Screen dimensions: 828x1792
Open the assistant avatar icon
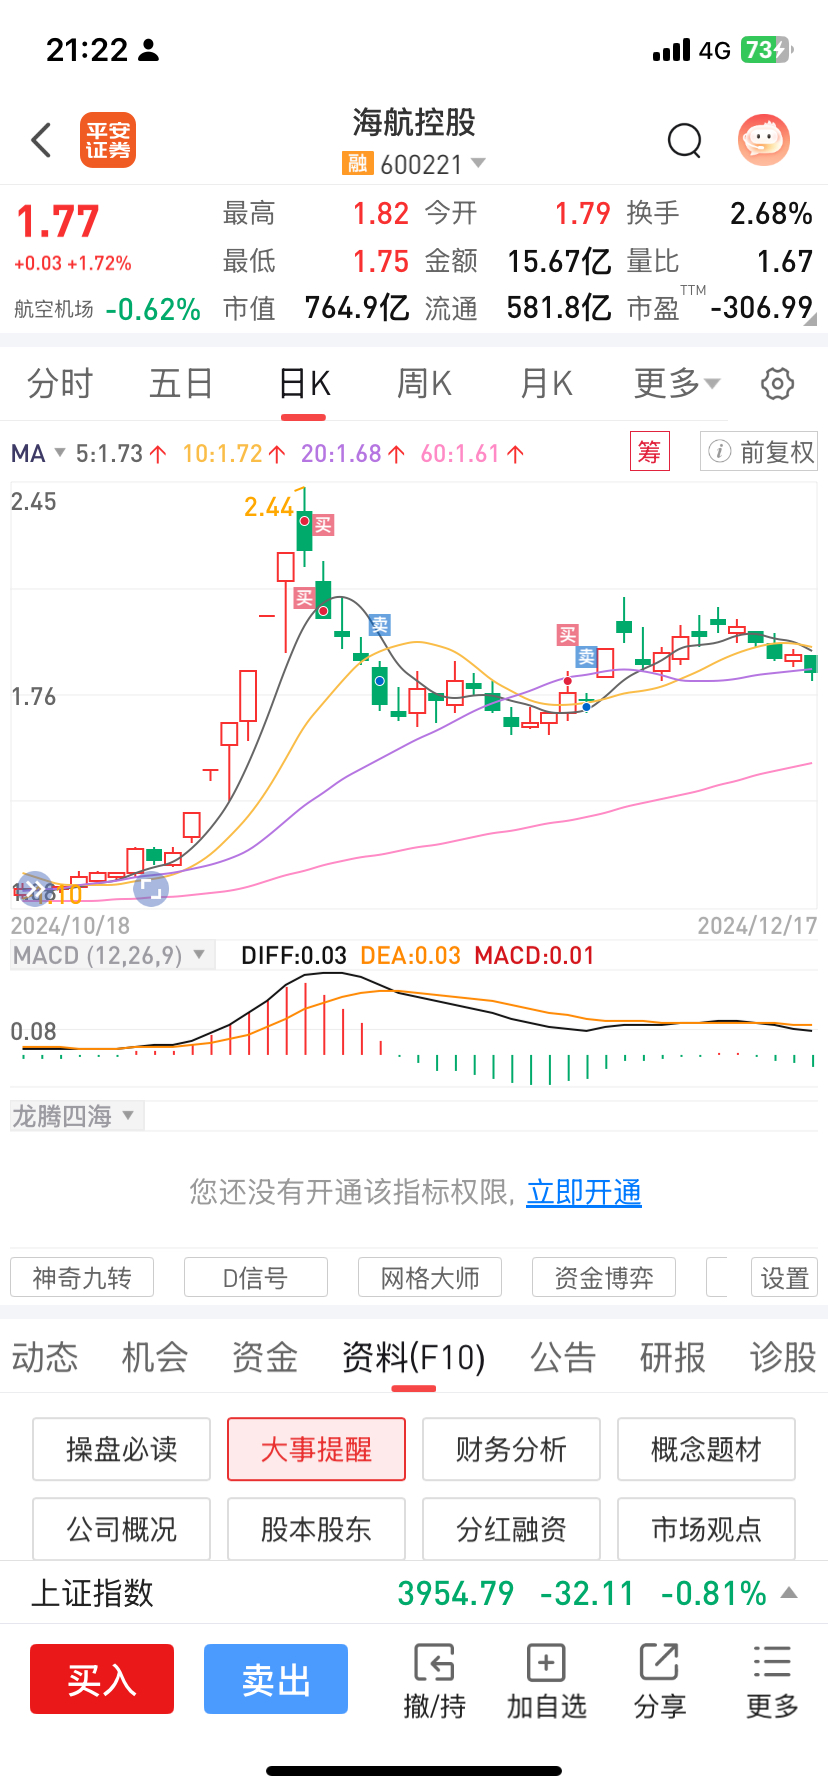coord(764,140)
